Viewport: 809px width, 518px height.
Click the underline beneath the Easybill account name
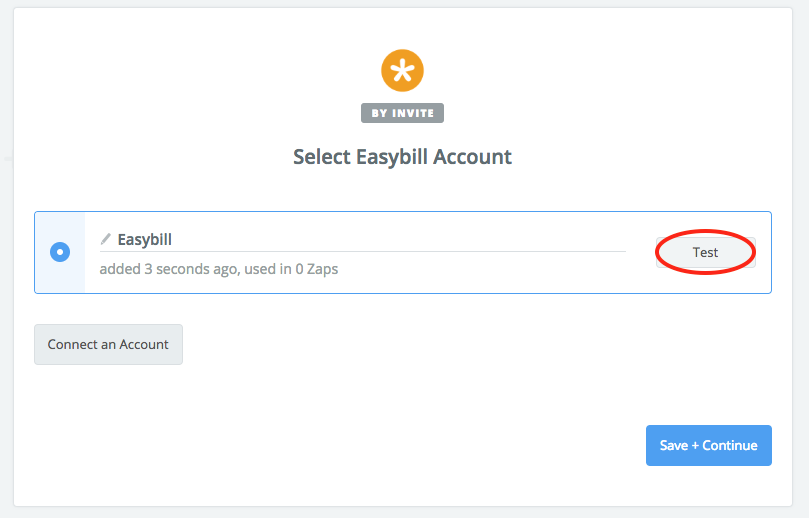pyautogui.click(x=362, y=251)
